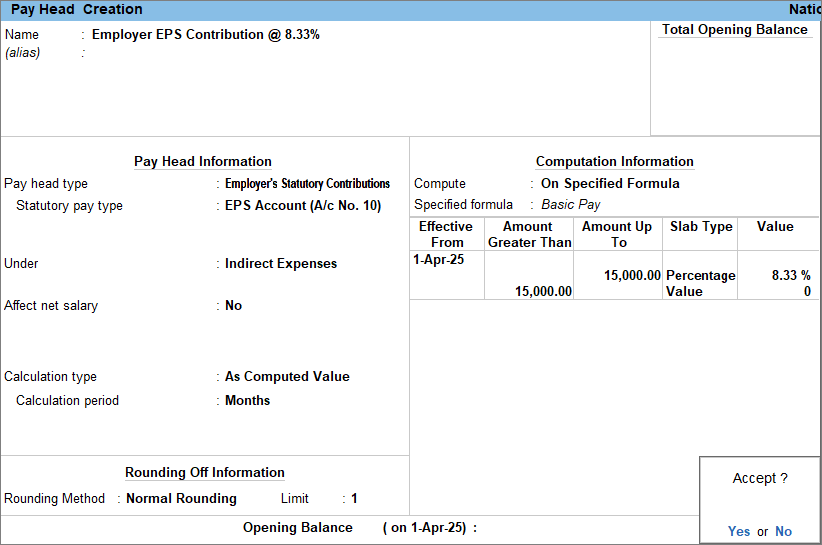
Task: Select Calculation period Months value
Action: click(247, 401)
